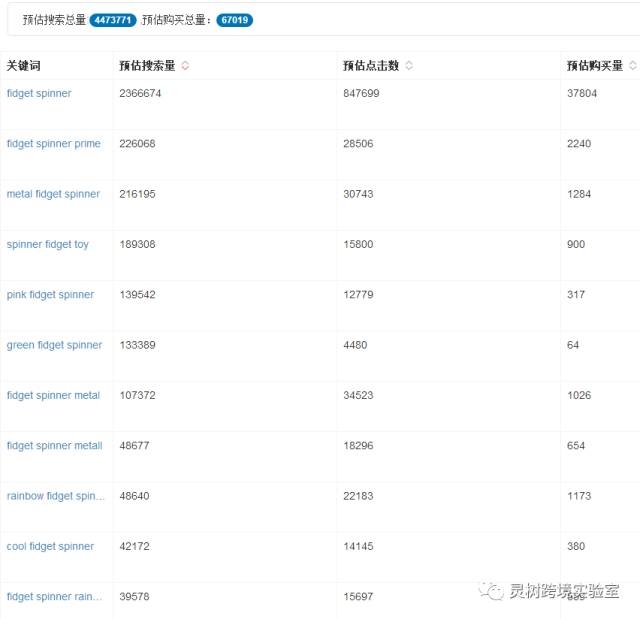This screenshot has height=619, width=640.
Task: Open the 'rainbow fidget spin...' keyword link
Action: tap(56, 496)
